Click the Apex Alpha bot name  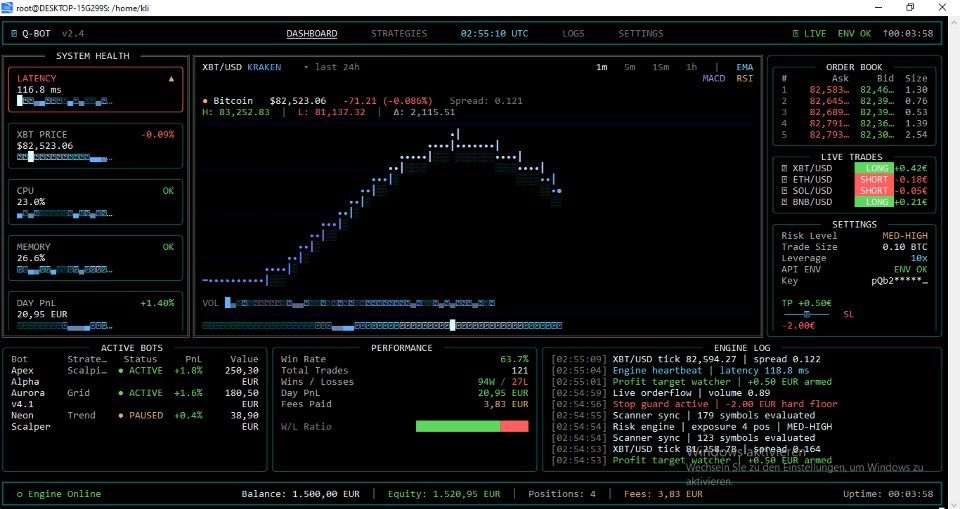click(x=25, y=376)
